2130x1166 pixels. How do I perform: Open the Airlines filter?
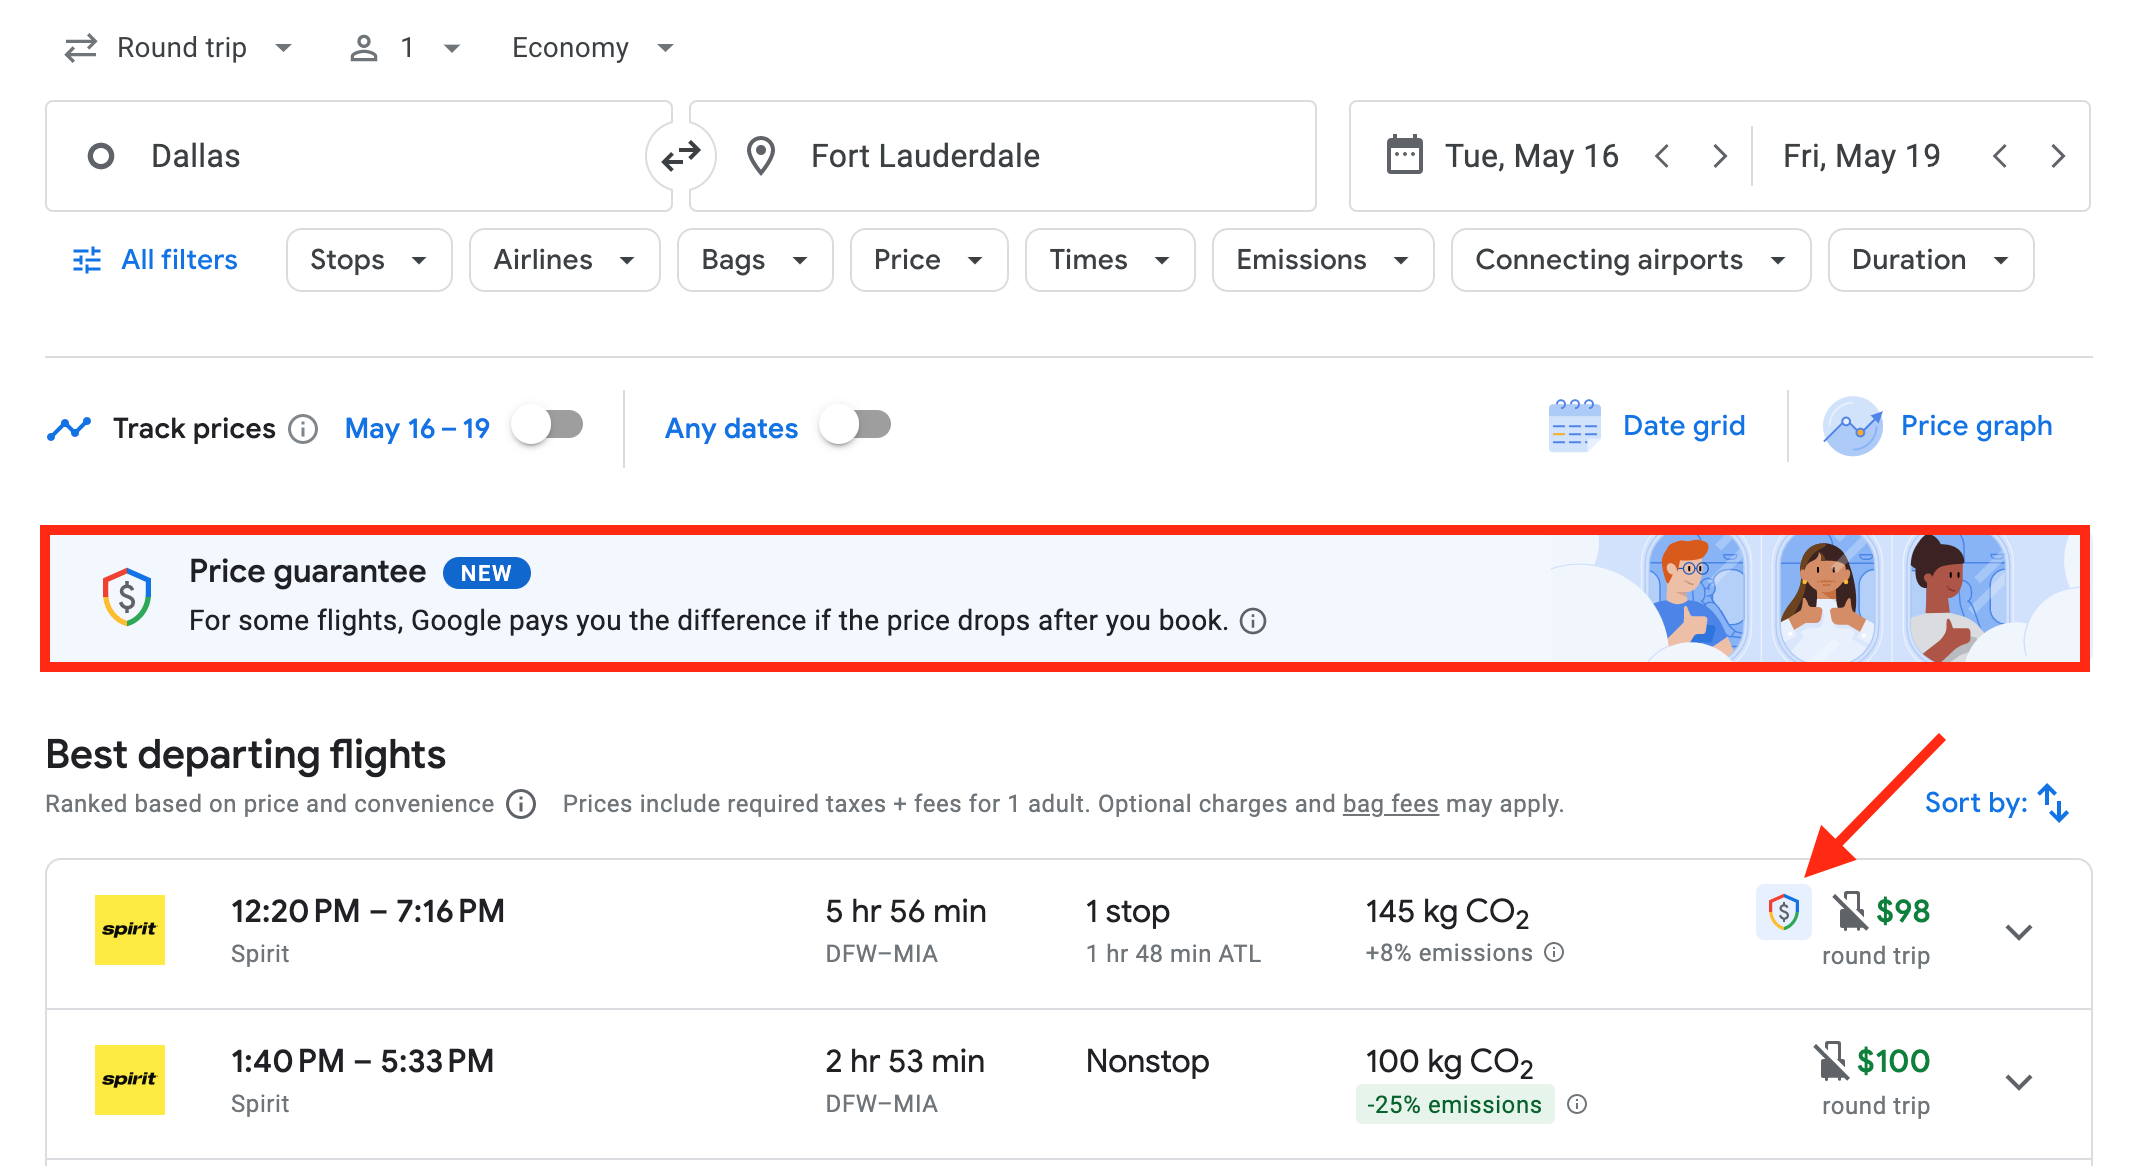[x=565, y=260]
